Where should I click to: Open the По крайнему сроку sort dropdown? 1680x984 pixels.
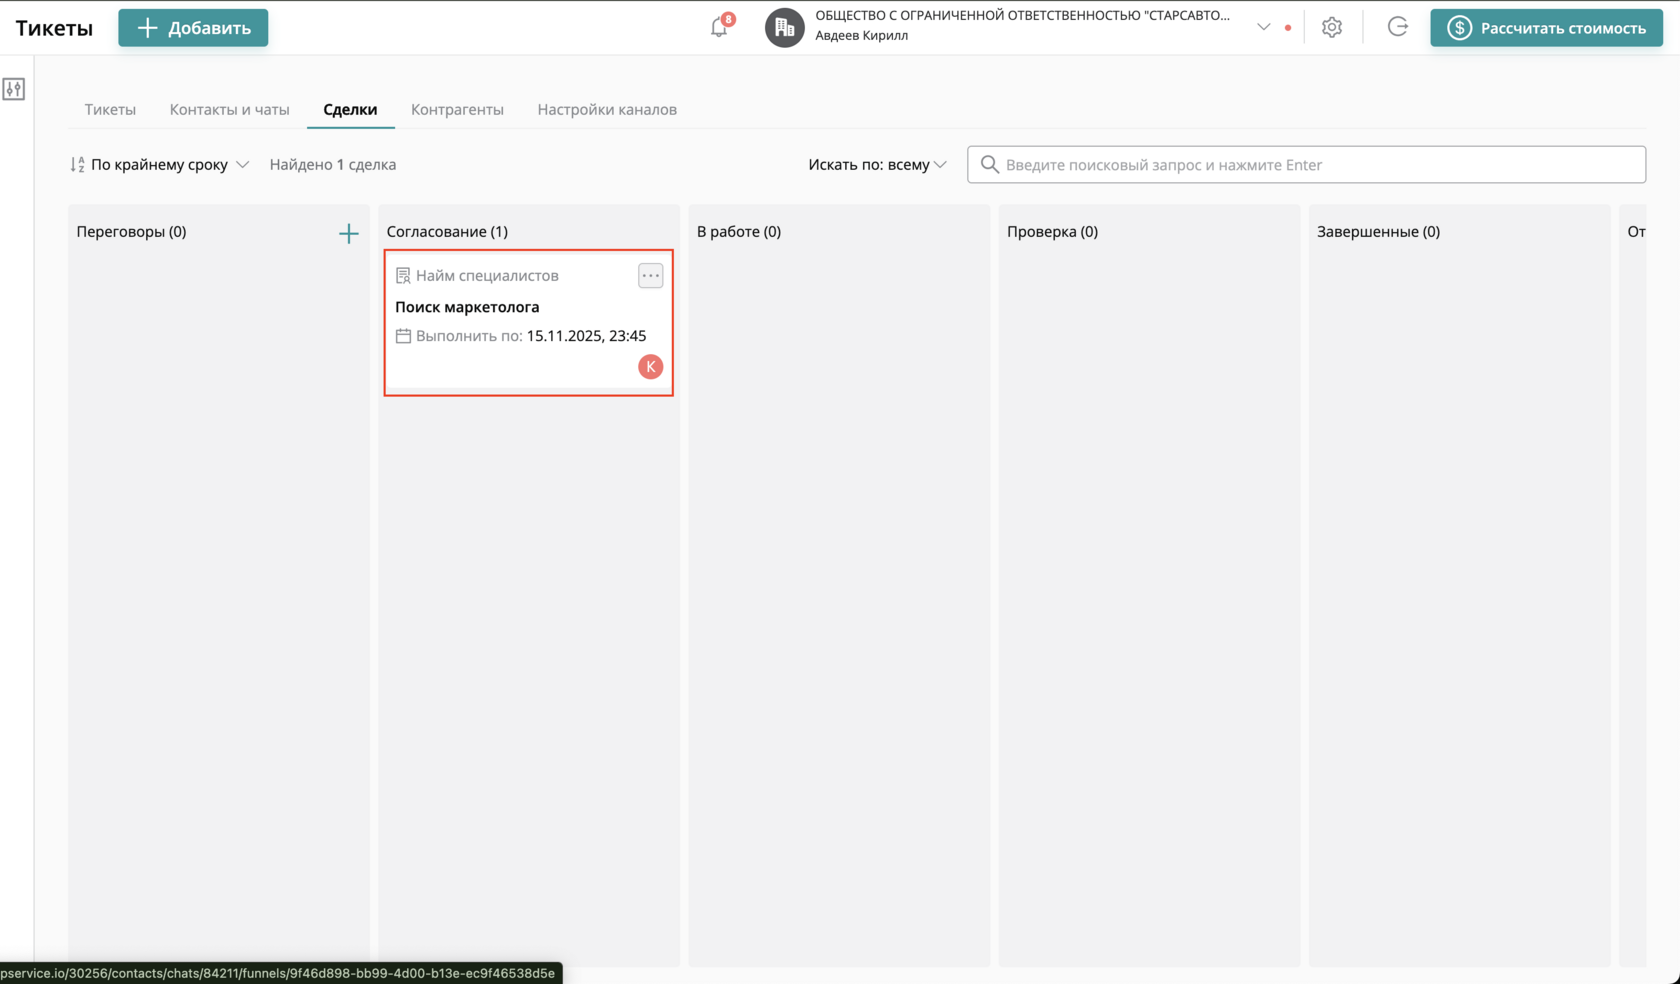[x=159, y=164]
